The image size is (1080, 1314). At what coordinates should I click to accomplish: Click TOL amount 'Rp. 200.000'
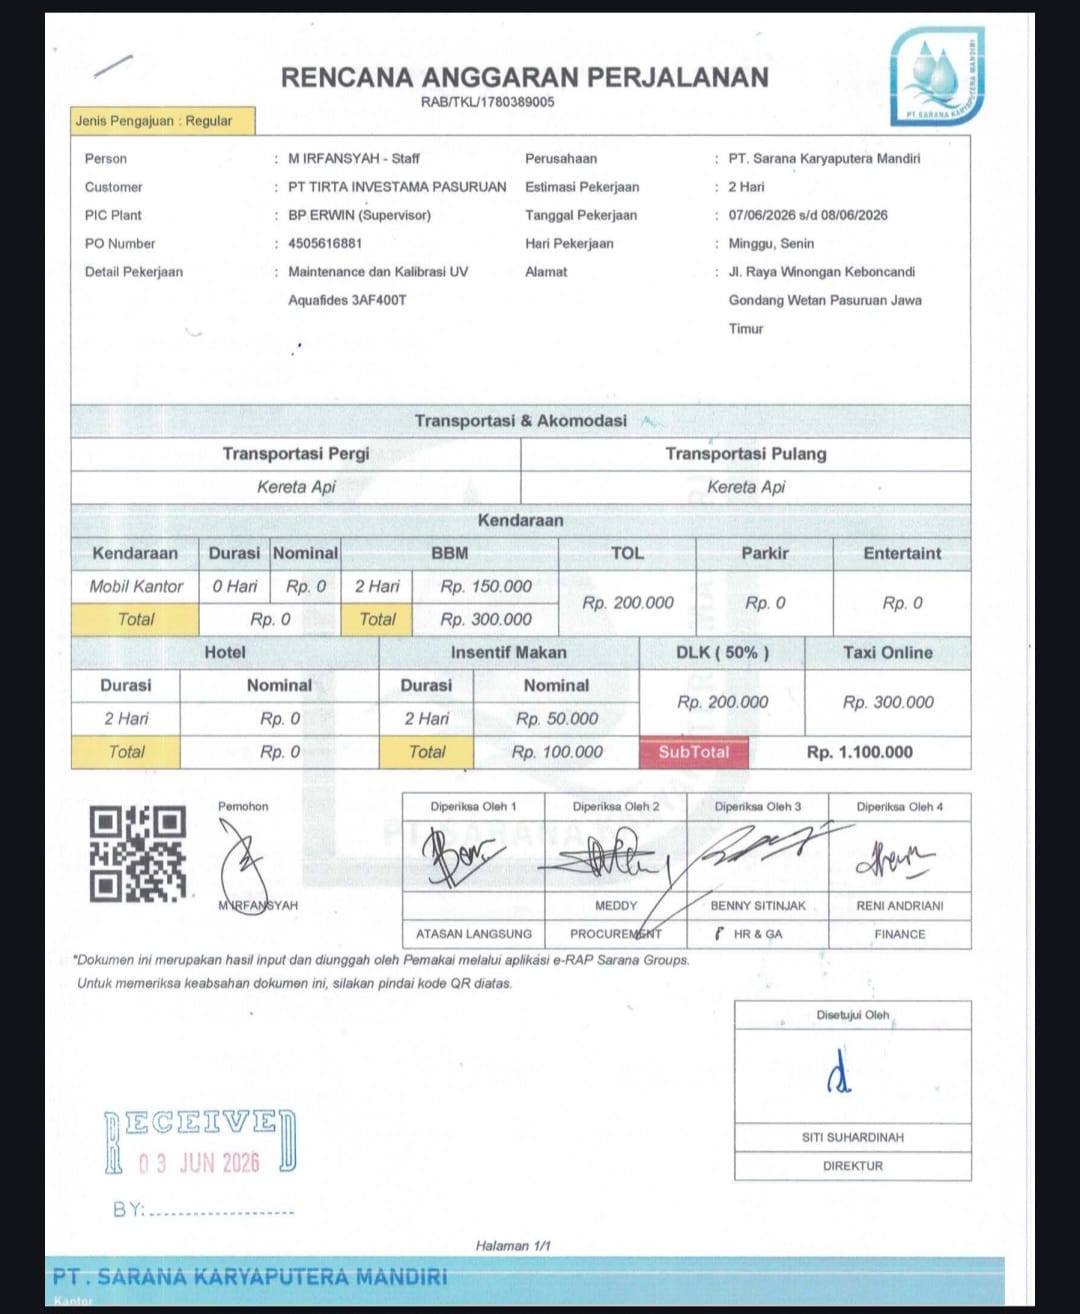(x=628, y=603)
